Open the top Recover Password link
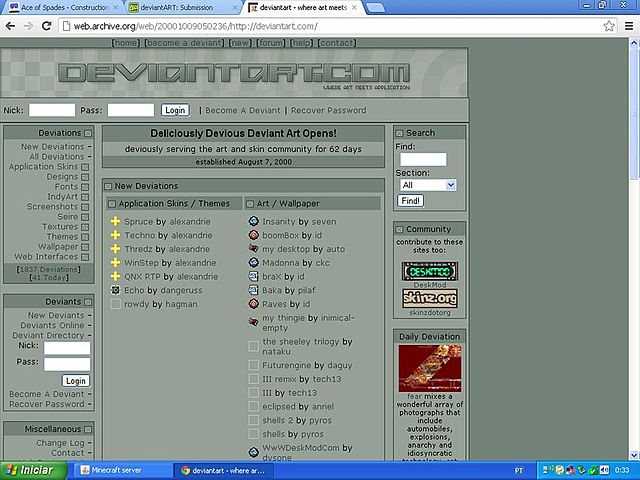 [329, 110]
